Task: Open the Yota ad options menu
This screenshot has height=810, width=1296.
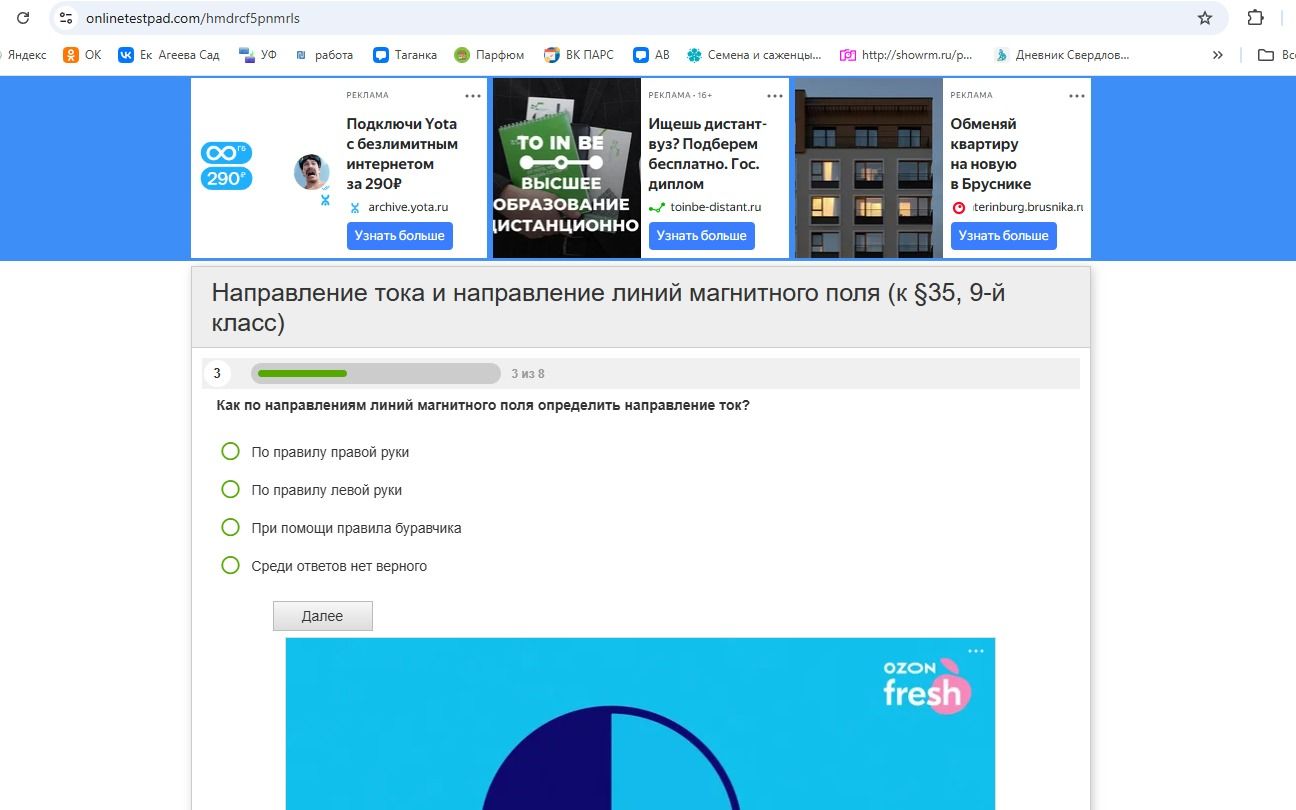Action: (473, 96)
